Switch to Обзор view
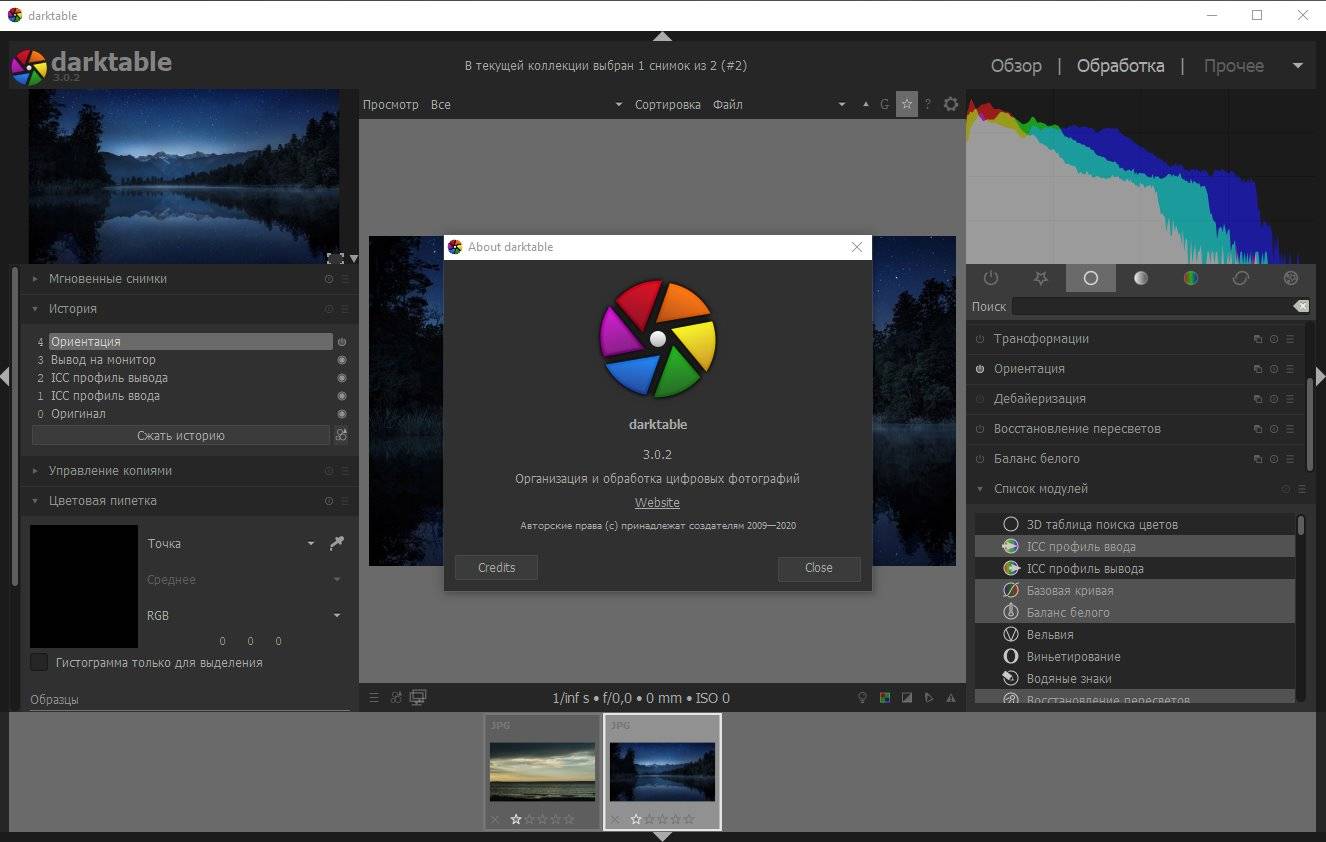 pos(1016,66)
